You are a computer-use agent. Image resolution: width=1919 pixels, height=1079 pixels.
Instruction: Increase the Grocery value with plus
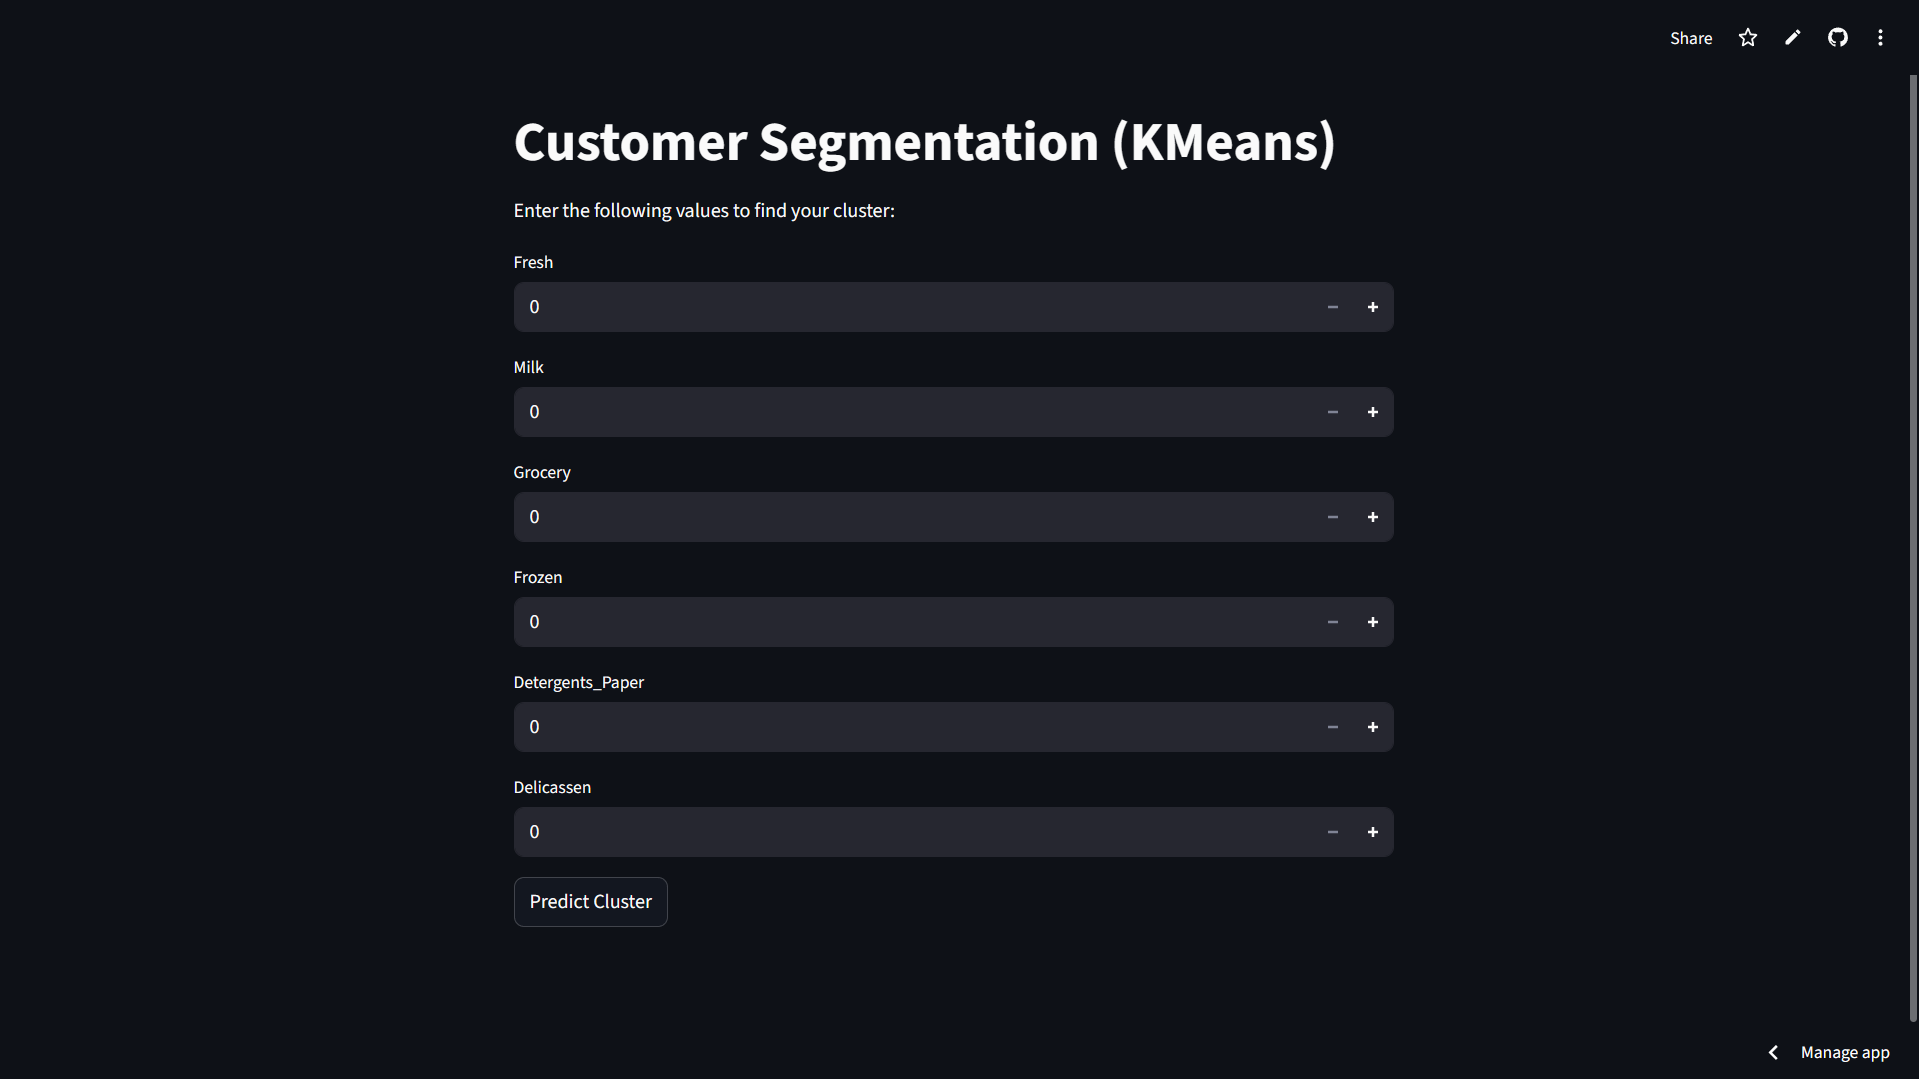point(1372,517)
